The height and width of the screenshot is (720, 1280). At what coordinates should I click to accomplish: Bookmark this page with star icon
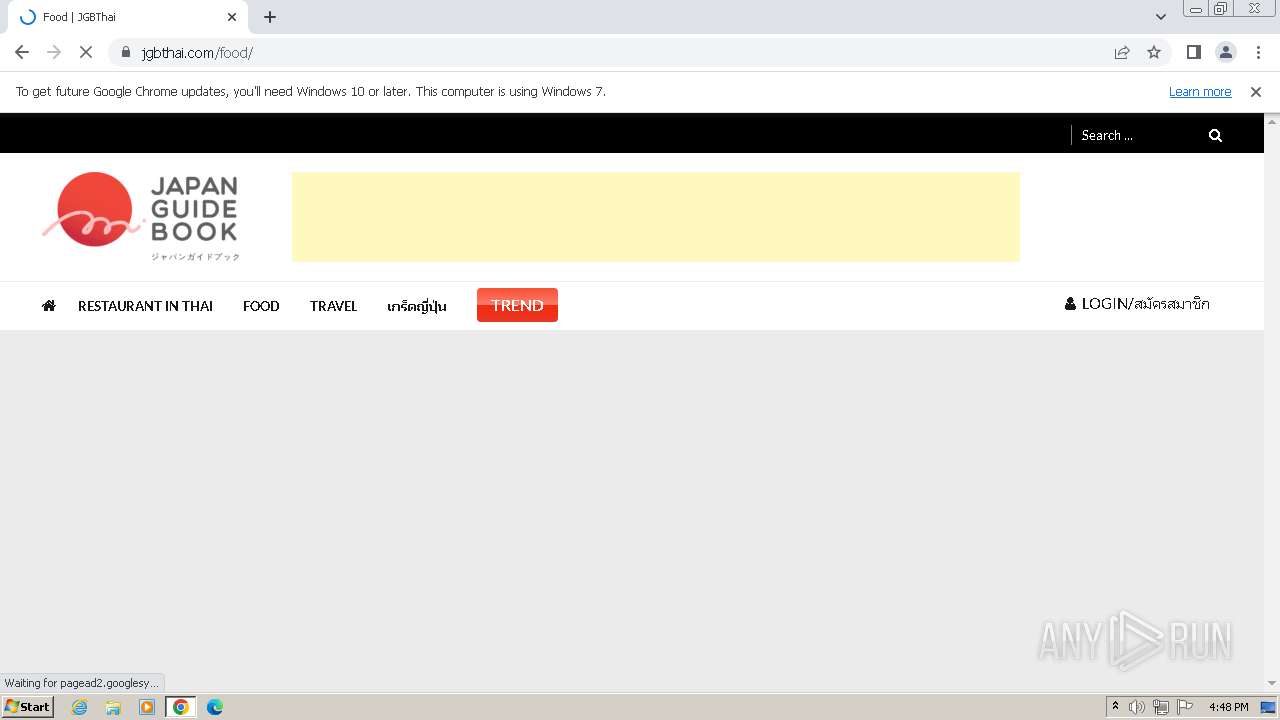(x=1154, y=52)
